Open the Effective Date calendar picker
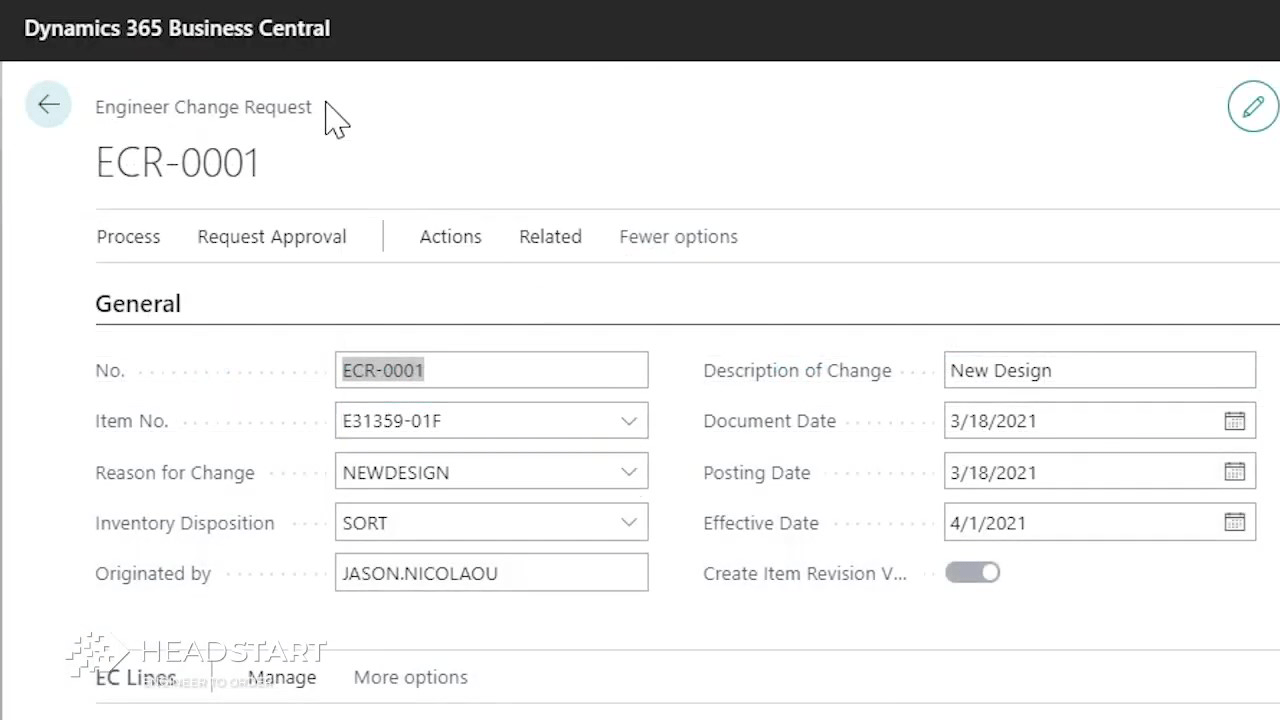Viewport: 1280px width, 720px height. (1235, 522)
